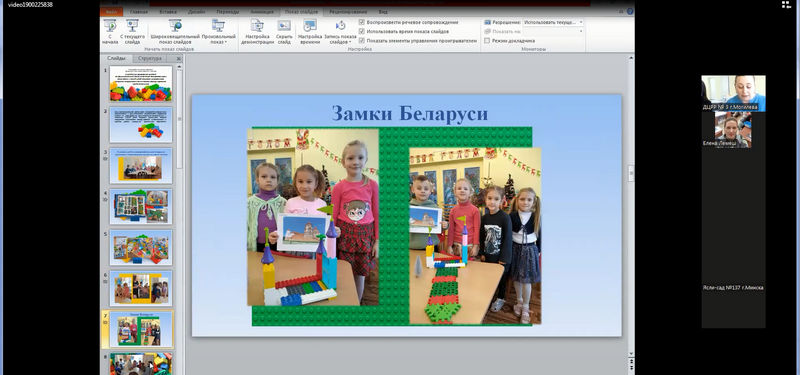
Task: Click the grid view icon in the top corner
Action: click(786, 5)
